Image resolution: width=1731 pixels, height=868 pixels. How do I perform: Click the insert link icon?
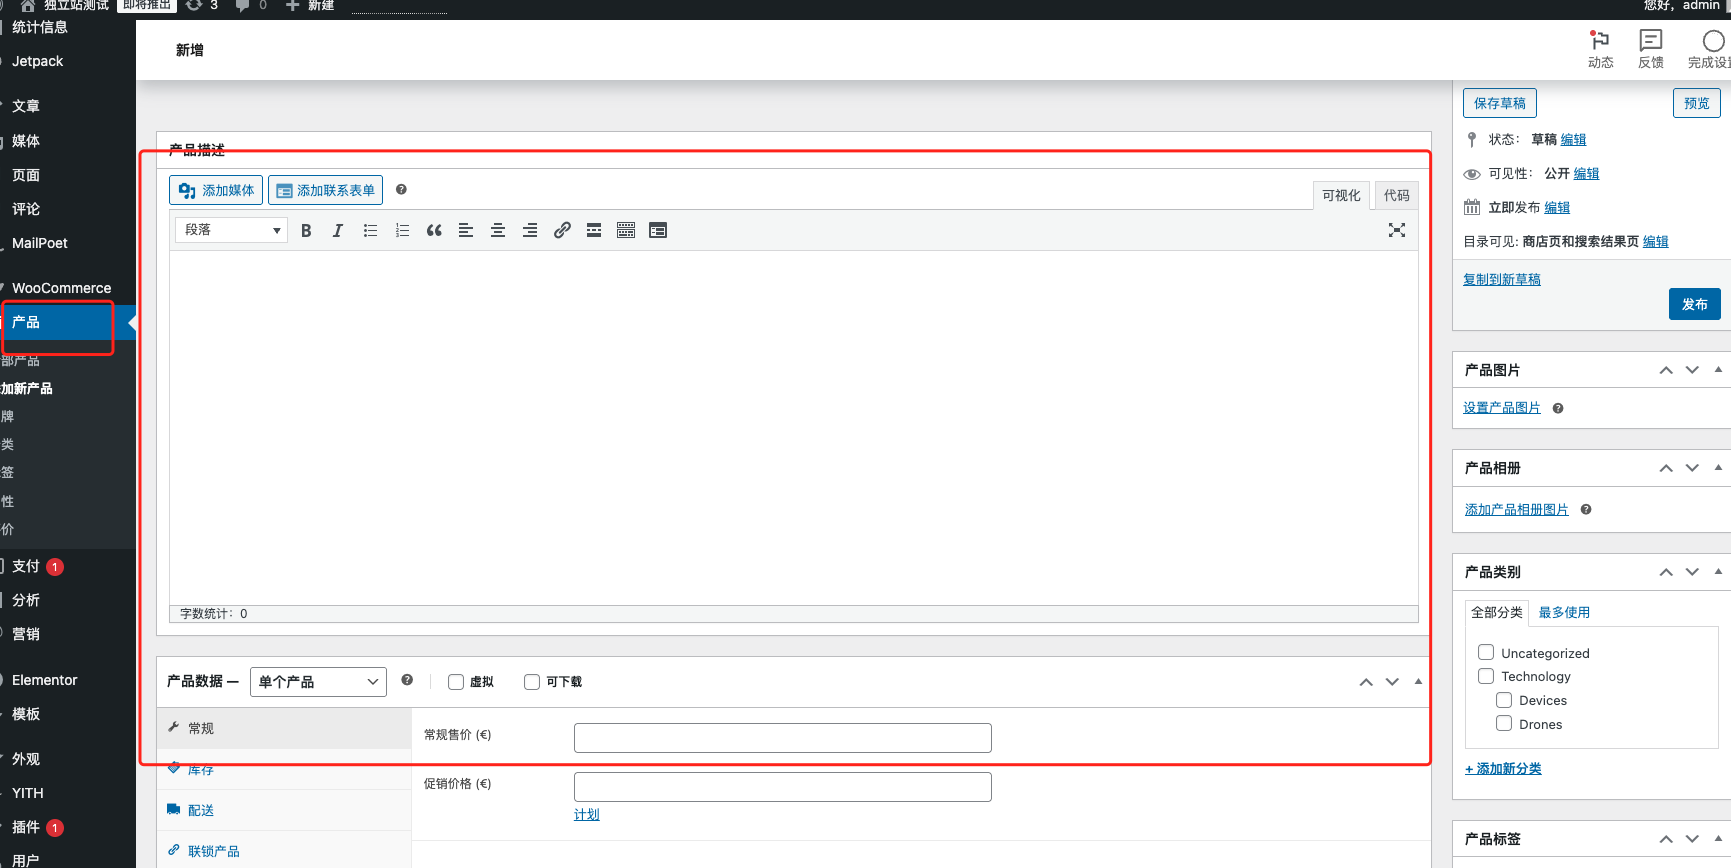(x=562, y=231)
